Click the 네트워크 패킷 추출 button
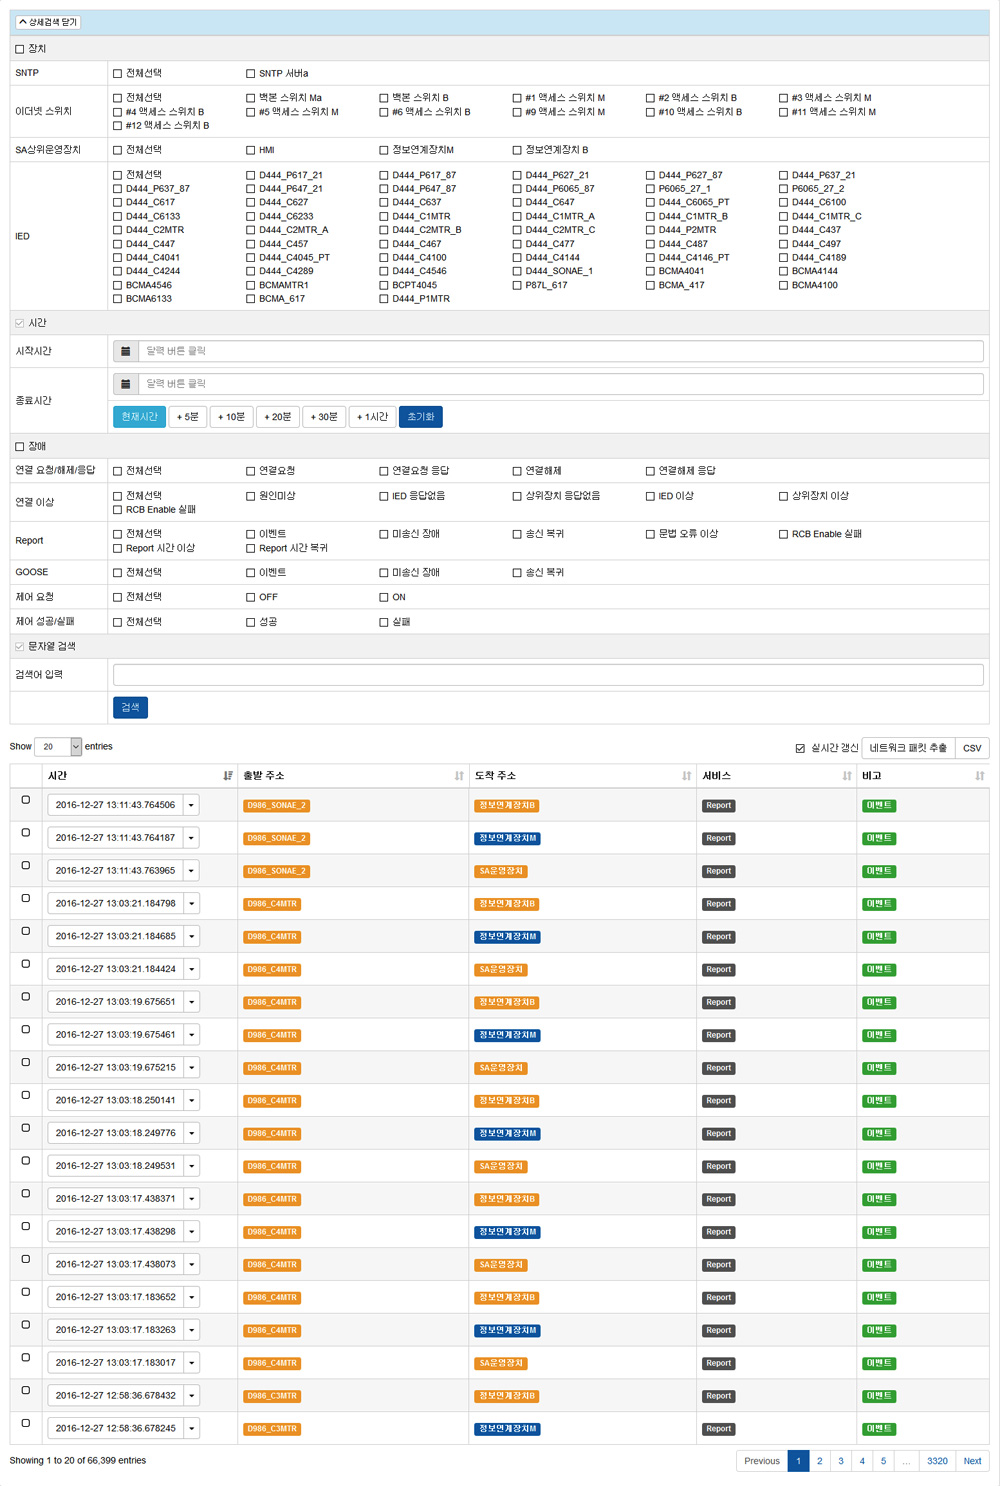 pyautogui.click(x=908, y=748)
